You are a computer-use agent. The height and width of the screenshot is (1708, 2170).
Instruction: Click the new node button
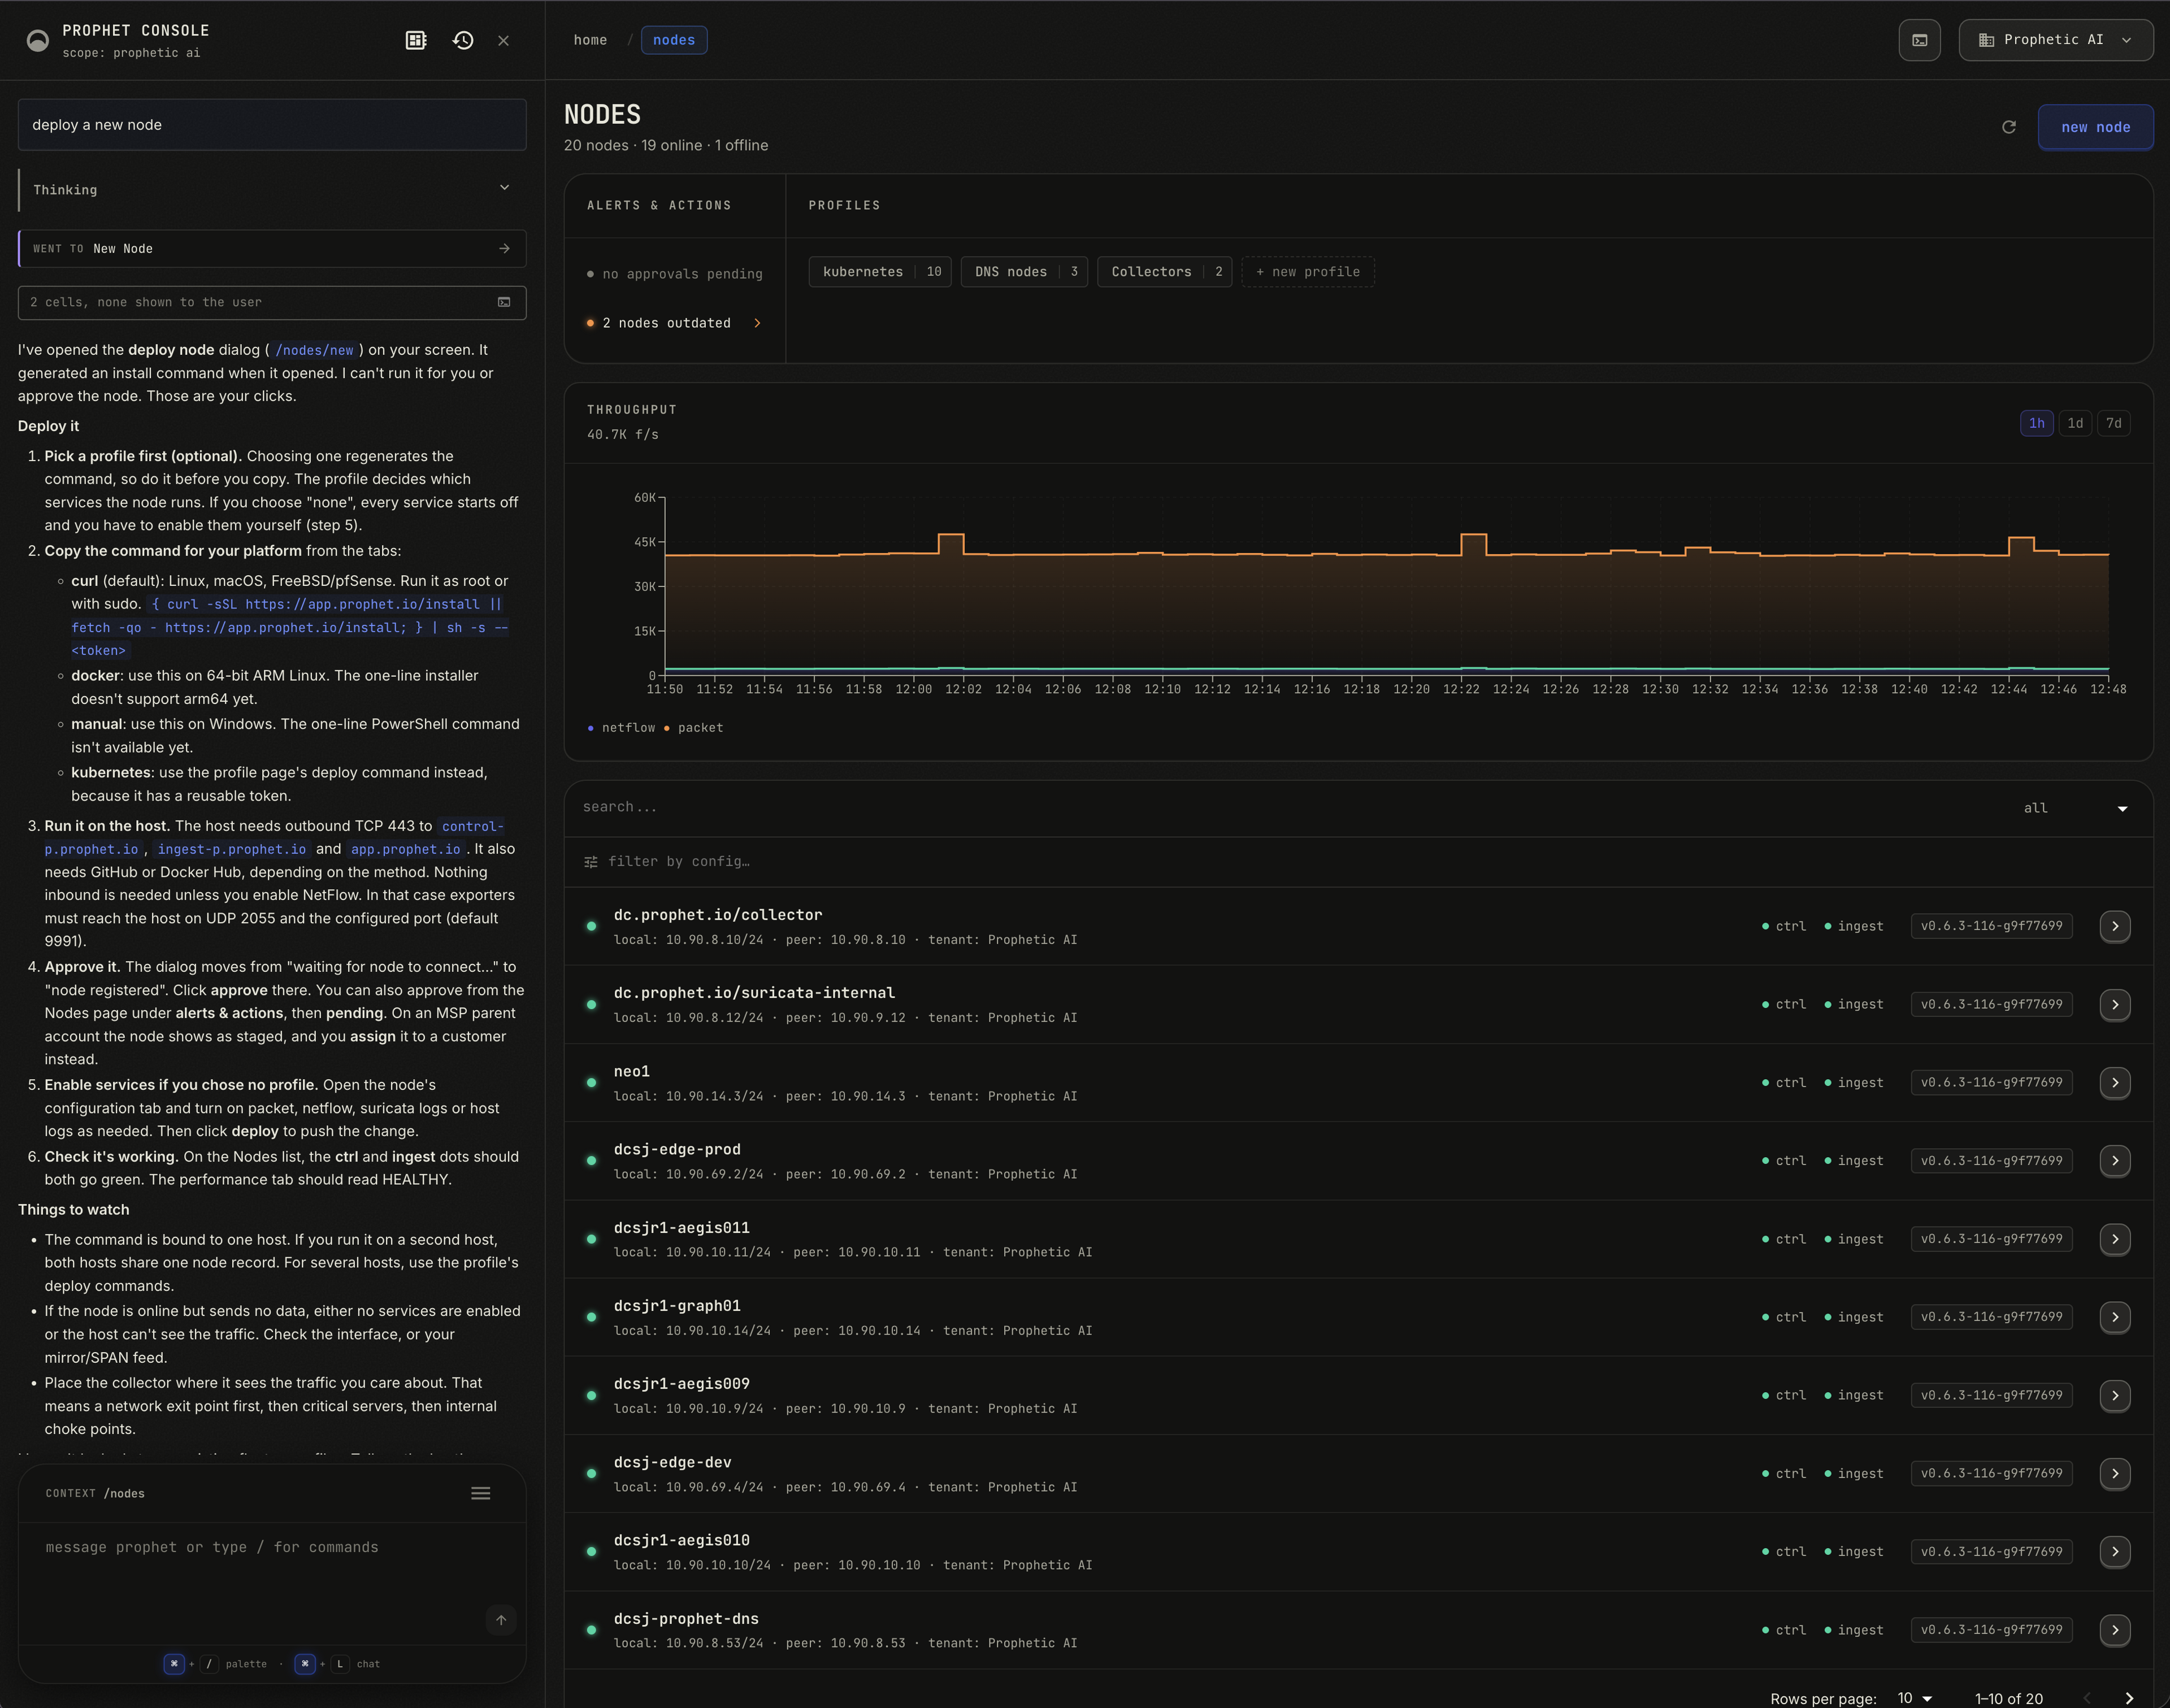[2095, 127]
